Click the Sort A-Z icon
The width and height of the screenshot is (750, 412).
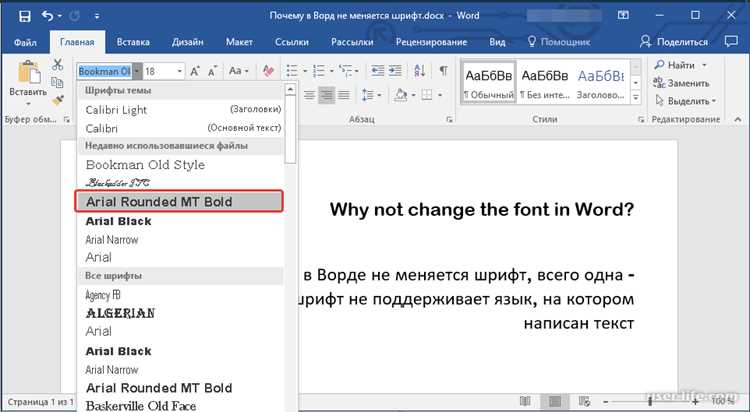pyautogui.click(x=419, y=71)
